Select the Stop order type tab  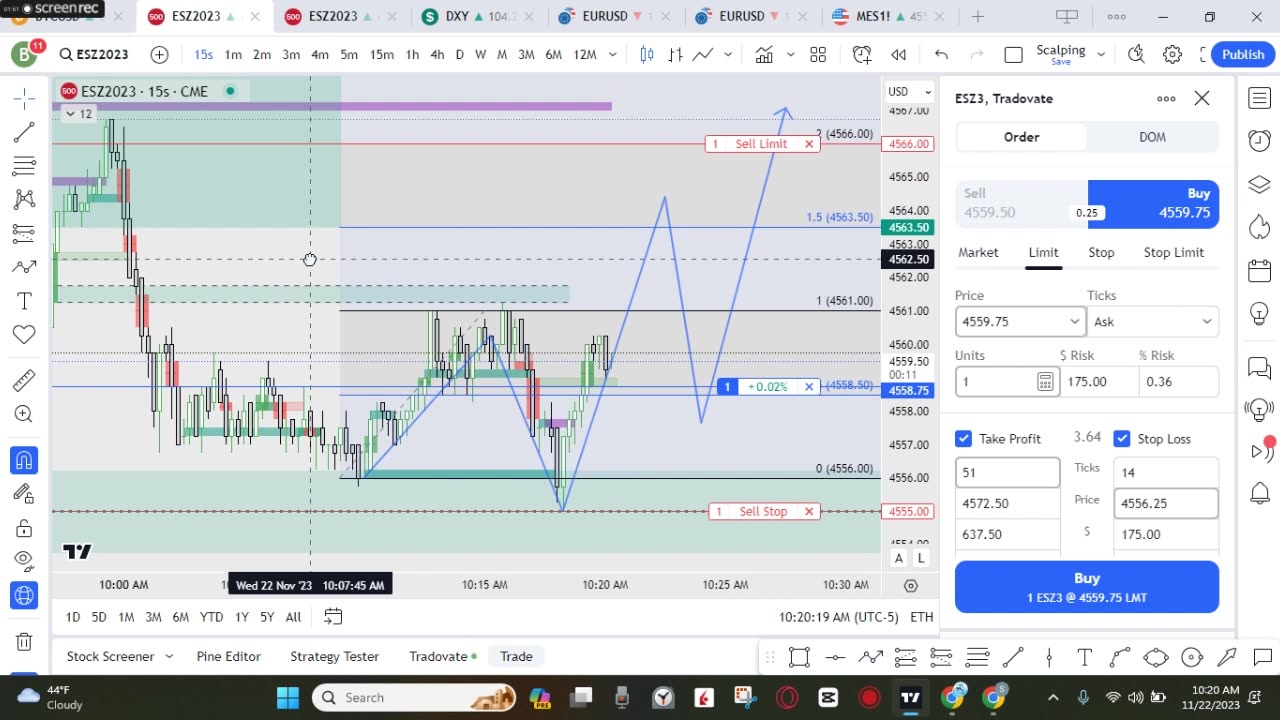1101,253
